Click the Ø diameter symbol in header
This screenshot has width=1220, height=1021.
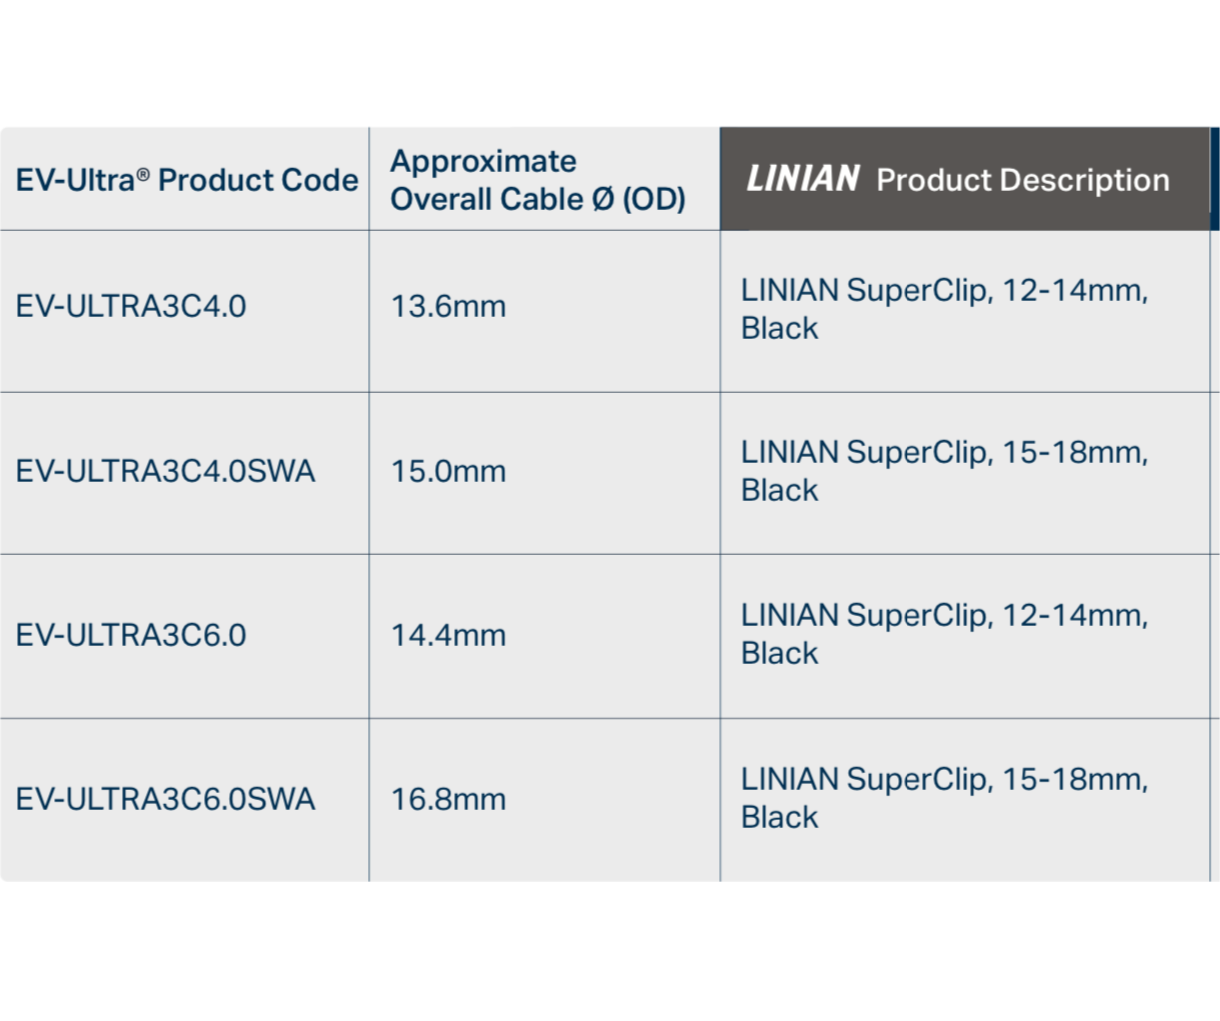point(603,199)
